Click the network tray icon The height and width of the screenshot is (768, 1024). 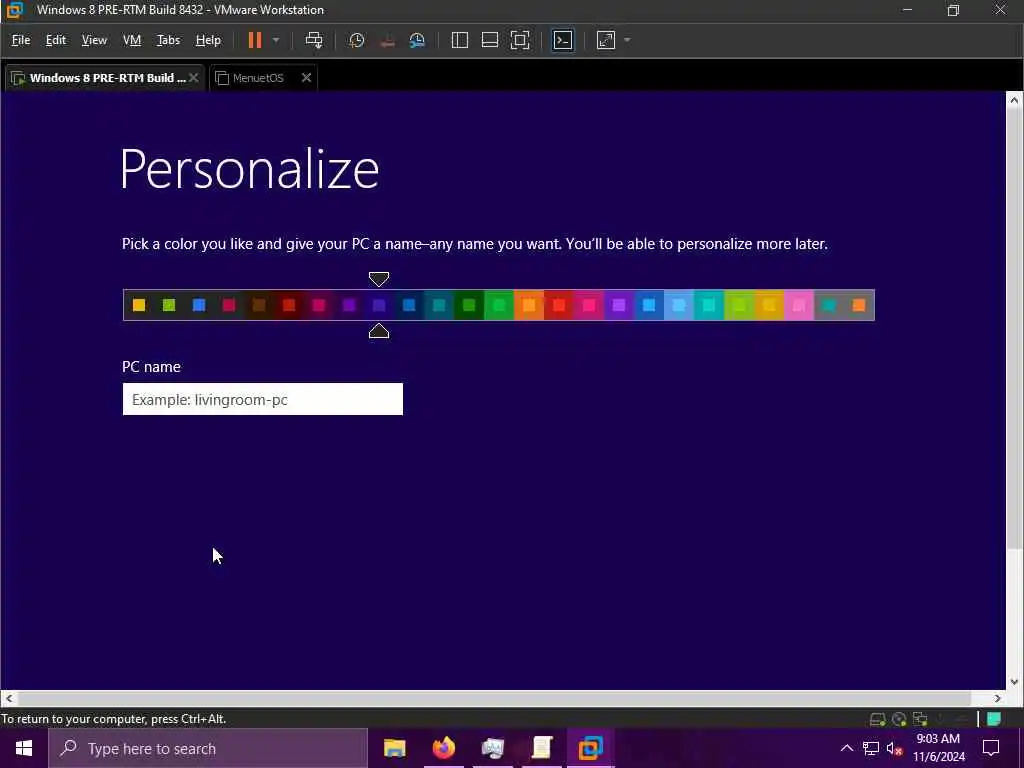tap(871, 748)
